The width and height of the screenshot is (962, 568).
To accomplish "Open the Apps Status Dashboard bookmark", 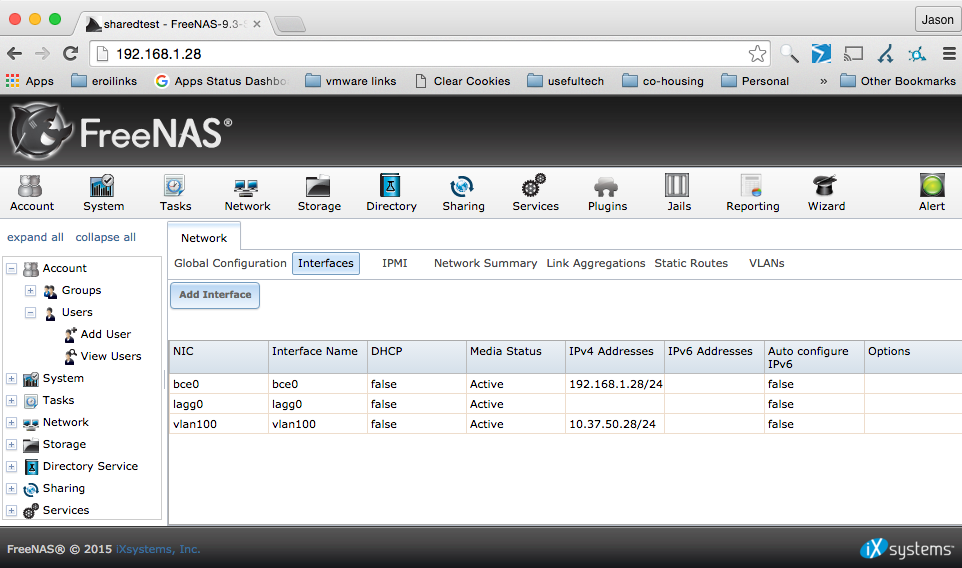I will click(221, 81).
